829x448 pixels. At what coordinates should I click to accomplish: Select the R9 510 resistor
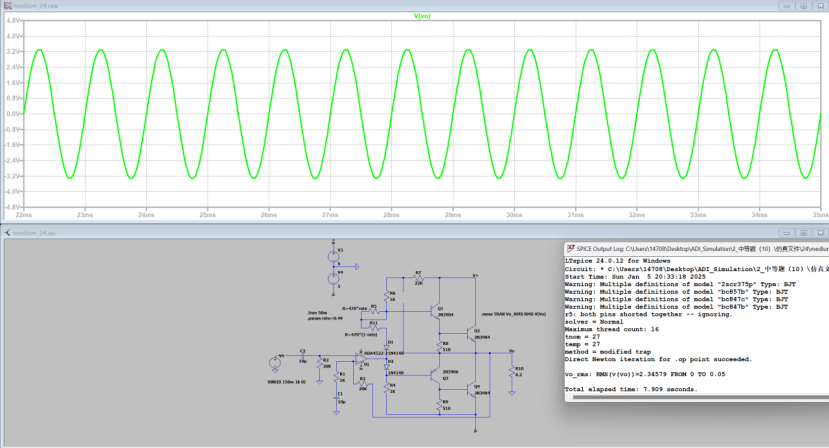[x=439, y=406]
